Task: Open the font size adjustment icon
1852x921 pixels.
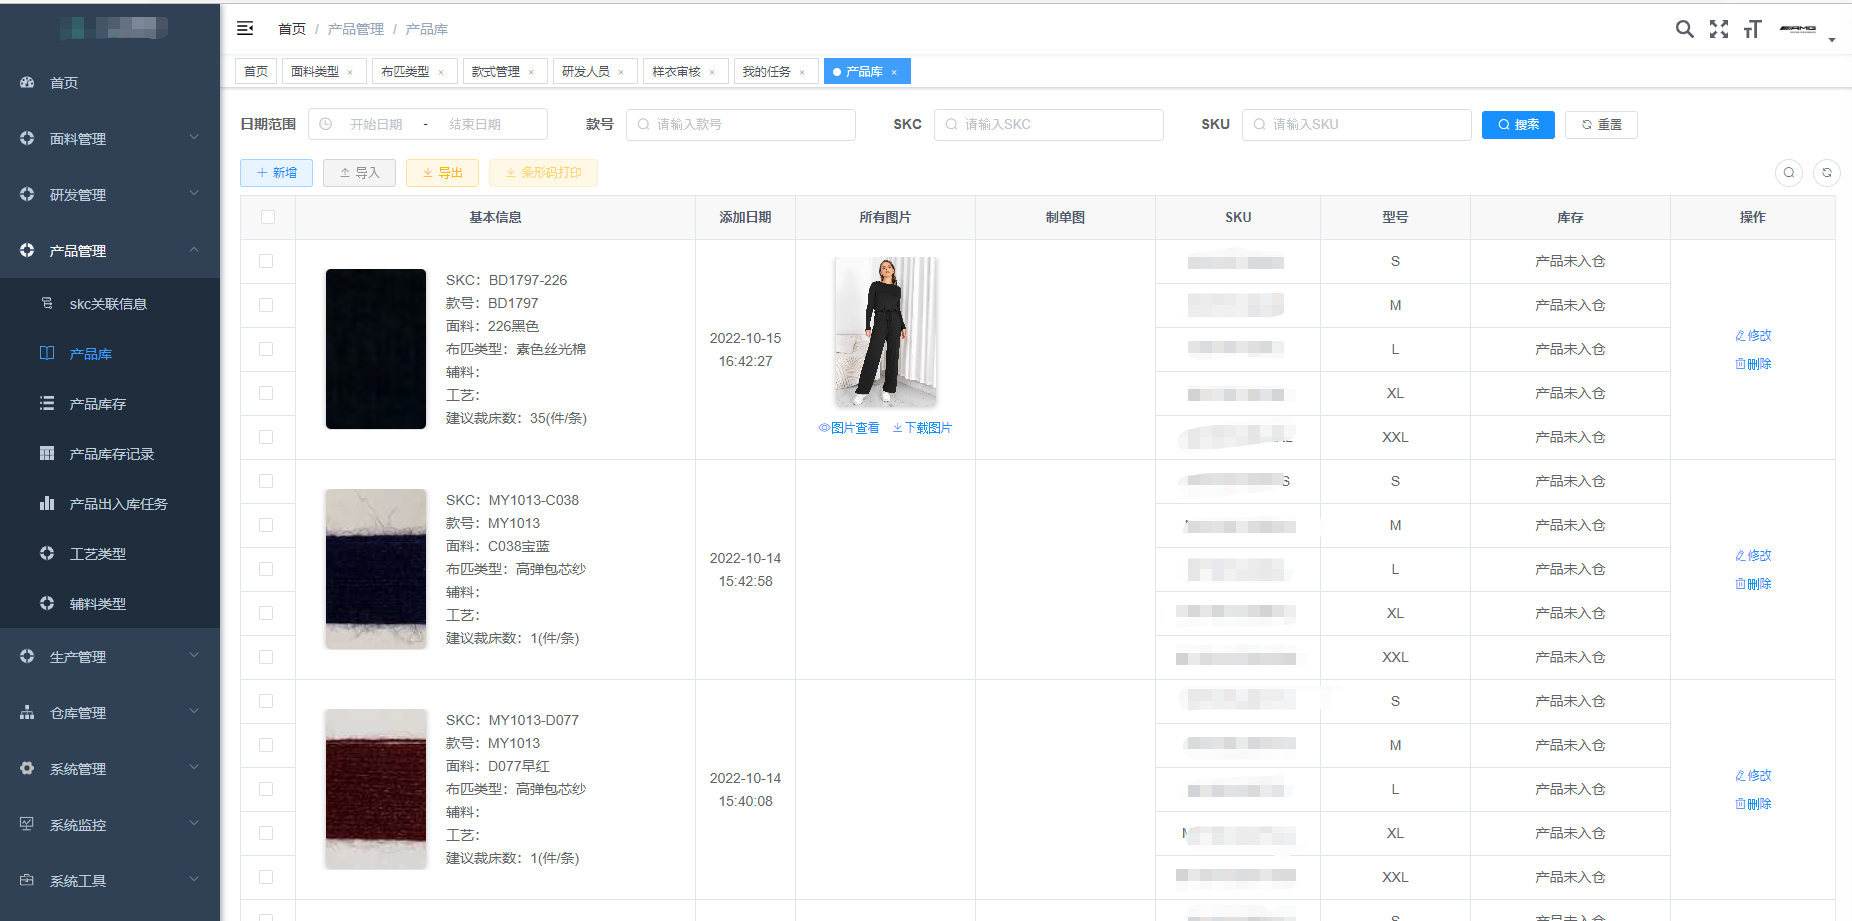Action: [x=1752, y=29]
